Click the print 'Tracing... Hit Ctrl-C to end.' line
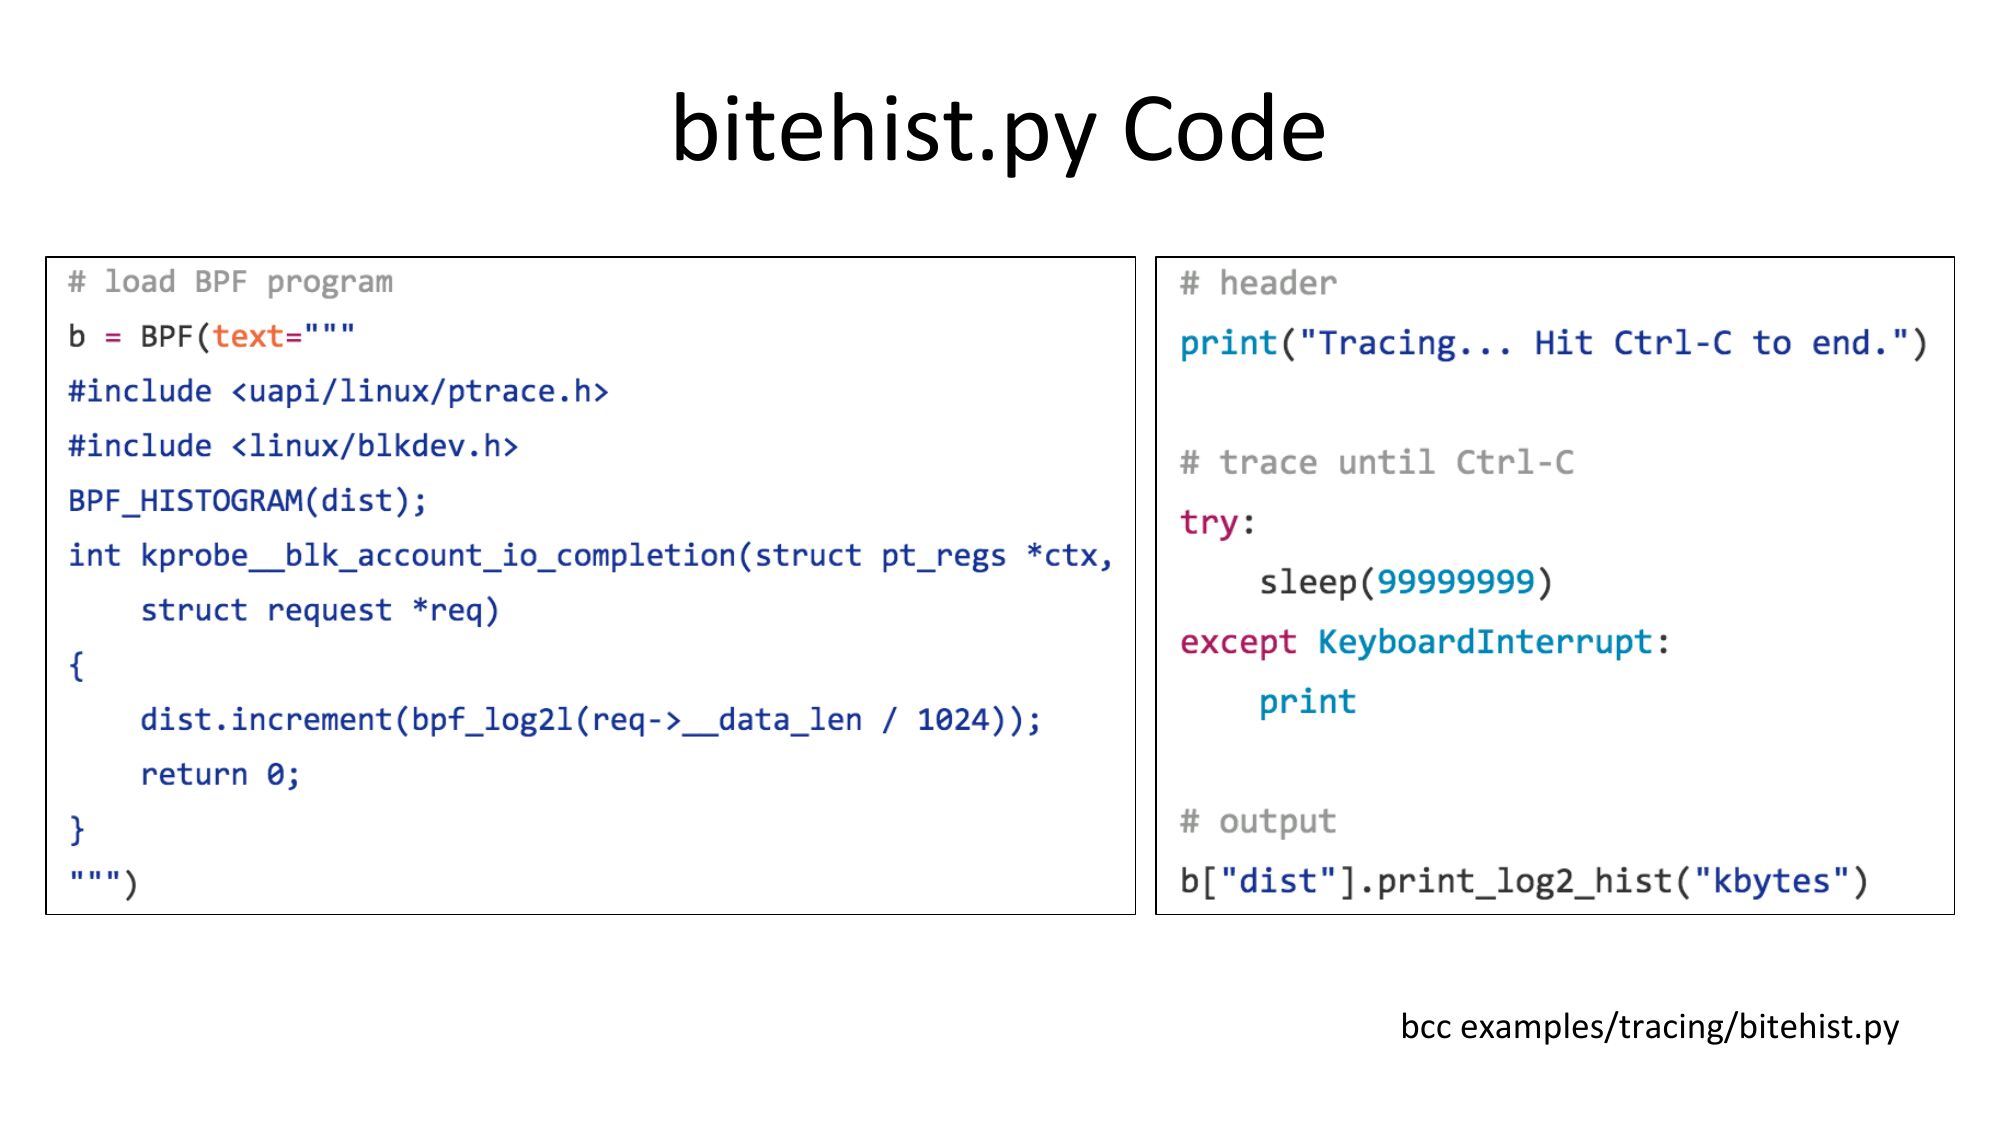 1552,344
